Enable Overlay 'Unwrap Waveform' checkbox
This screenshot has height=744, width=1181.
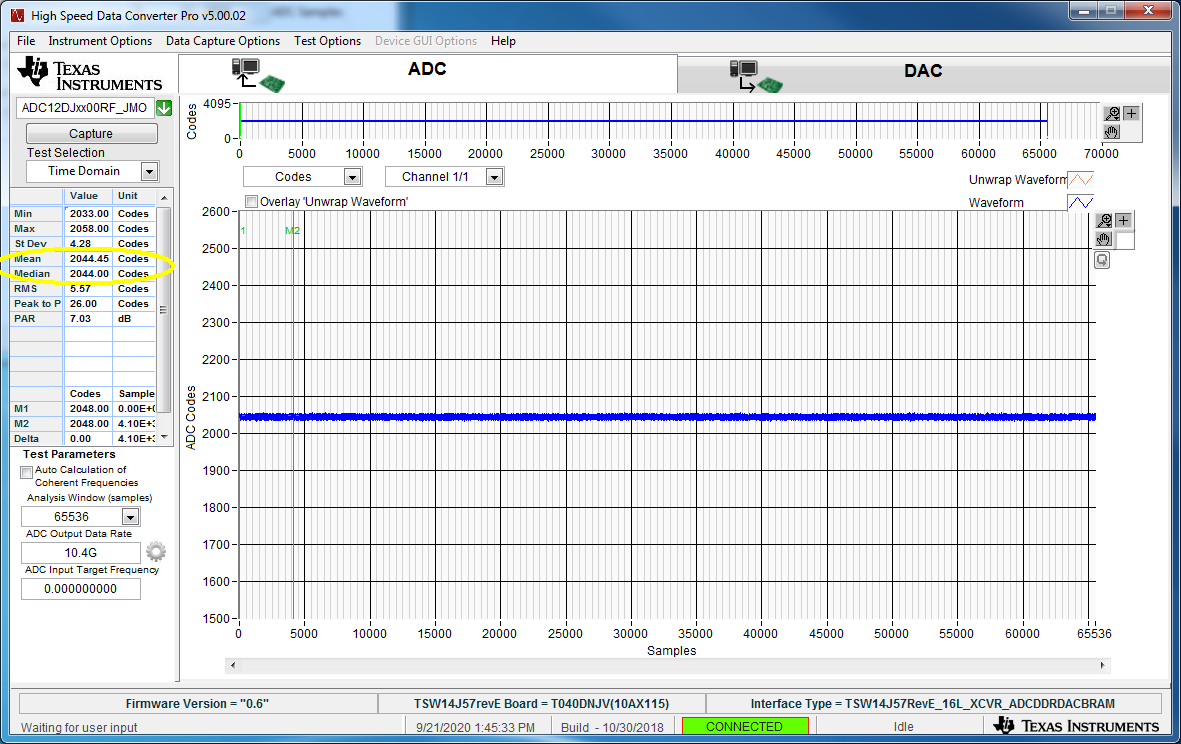click(x=252, y=202)
